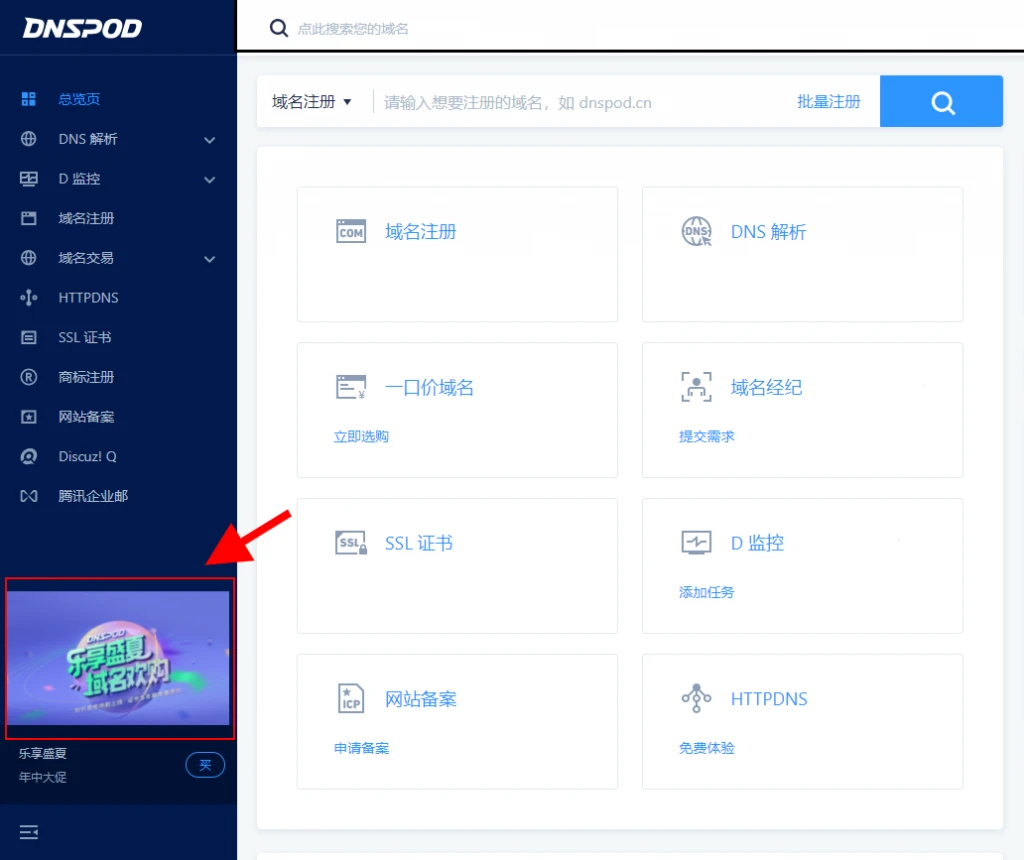This screenshot has width=1024, height=860.
Task: Expand the DNS 解析 sidebar submenu
Action: (x=210, y=140)
